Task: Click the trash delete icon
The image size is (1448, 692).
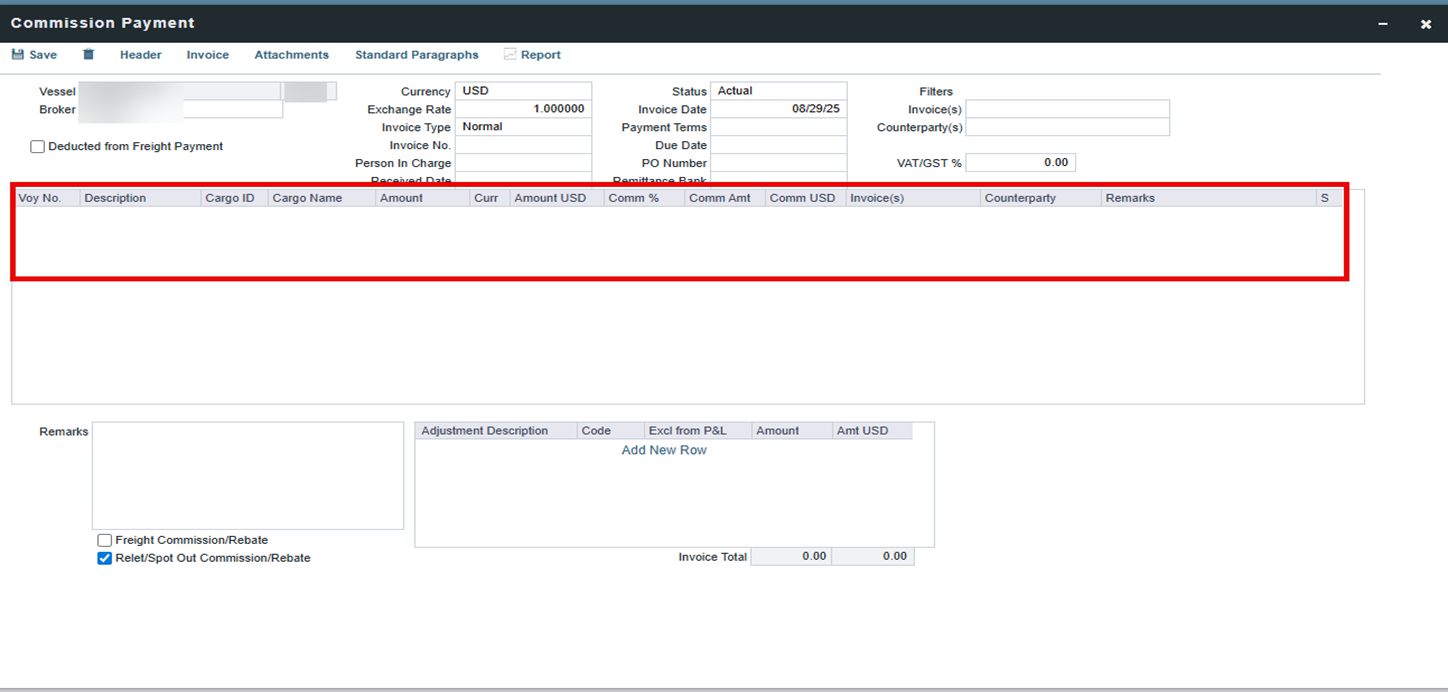Action: coord(88,55)
